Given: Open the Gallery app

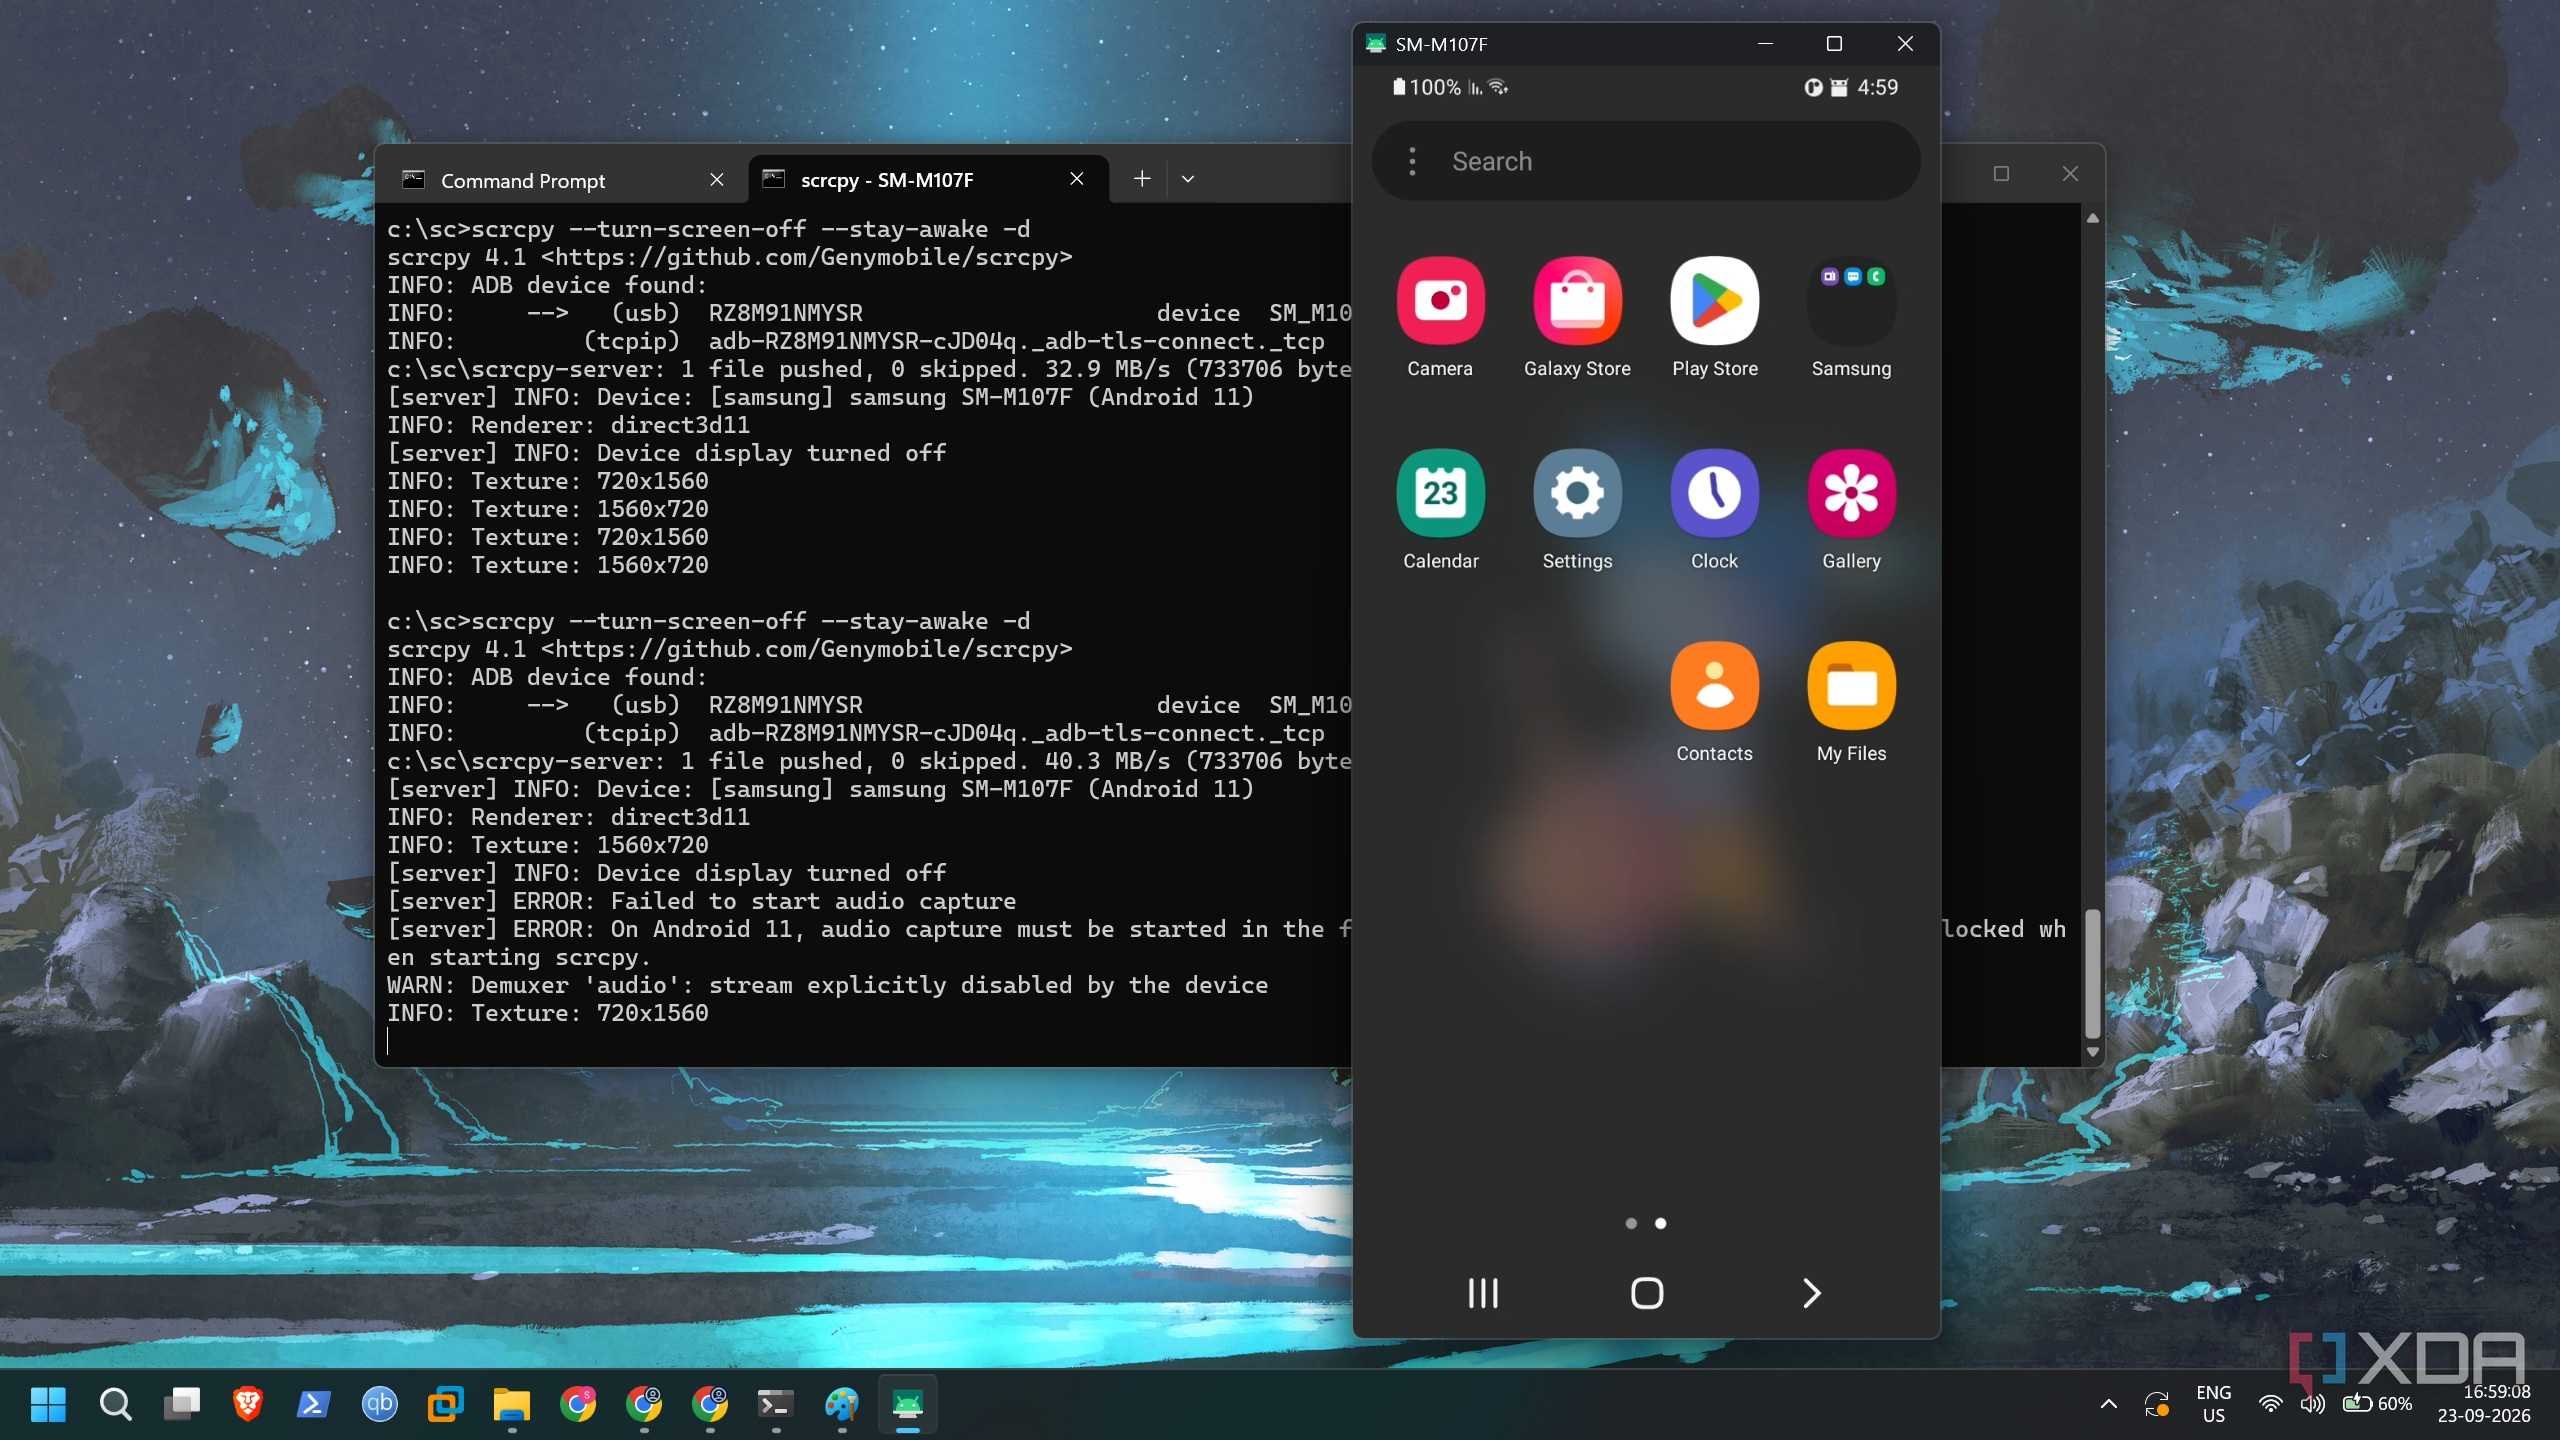Looking at the screenshot, I should (x=1851, y=493).
